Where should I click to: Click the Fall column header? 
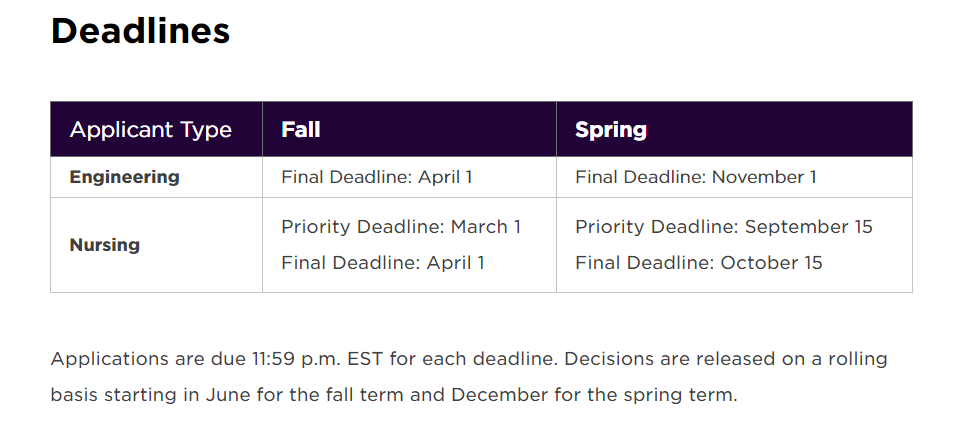click(301, 129)
